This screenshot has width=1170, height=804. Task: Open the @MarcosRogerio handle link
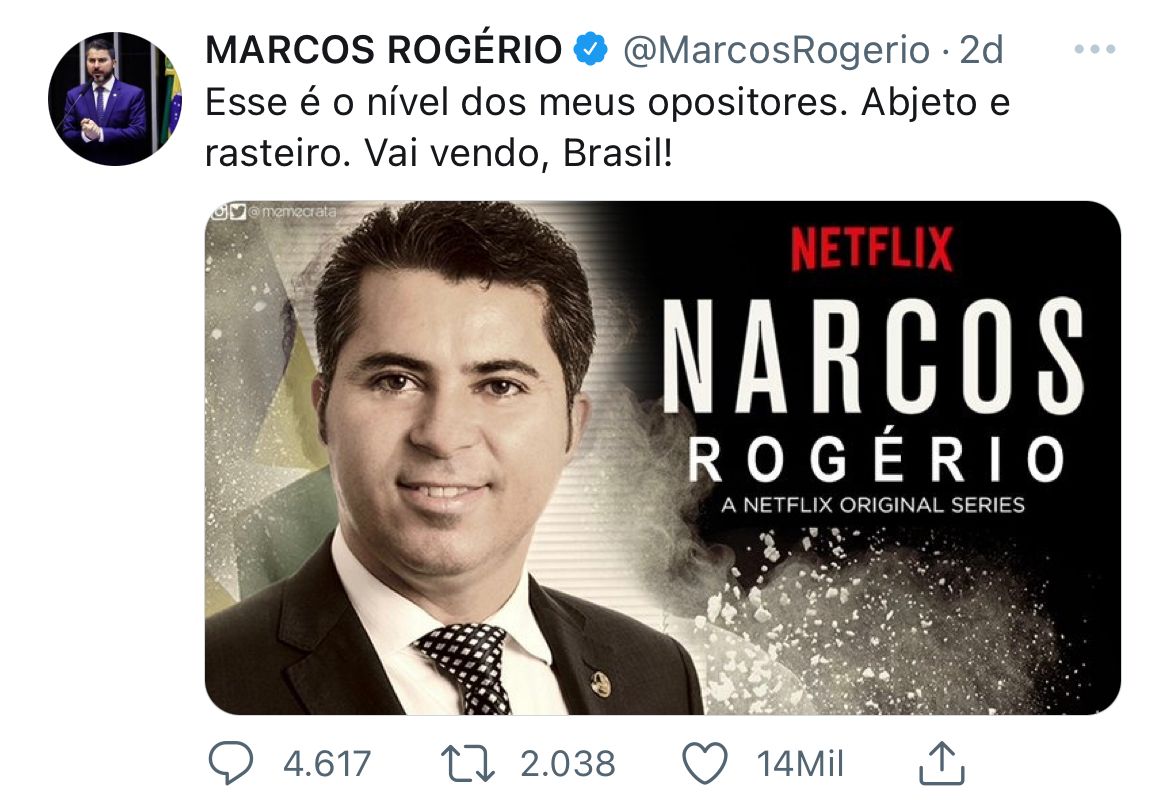(776, 50)
